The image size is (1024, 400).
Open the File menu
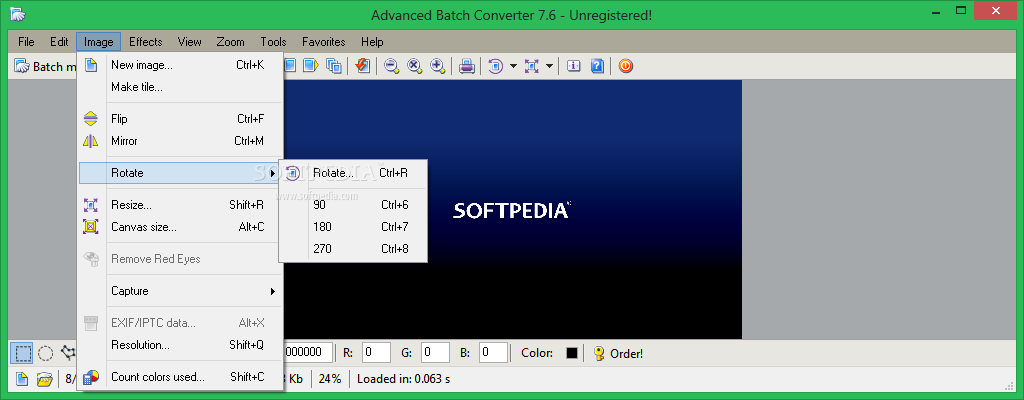click(x=26, y=42)
